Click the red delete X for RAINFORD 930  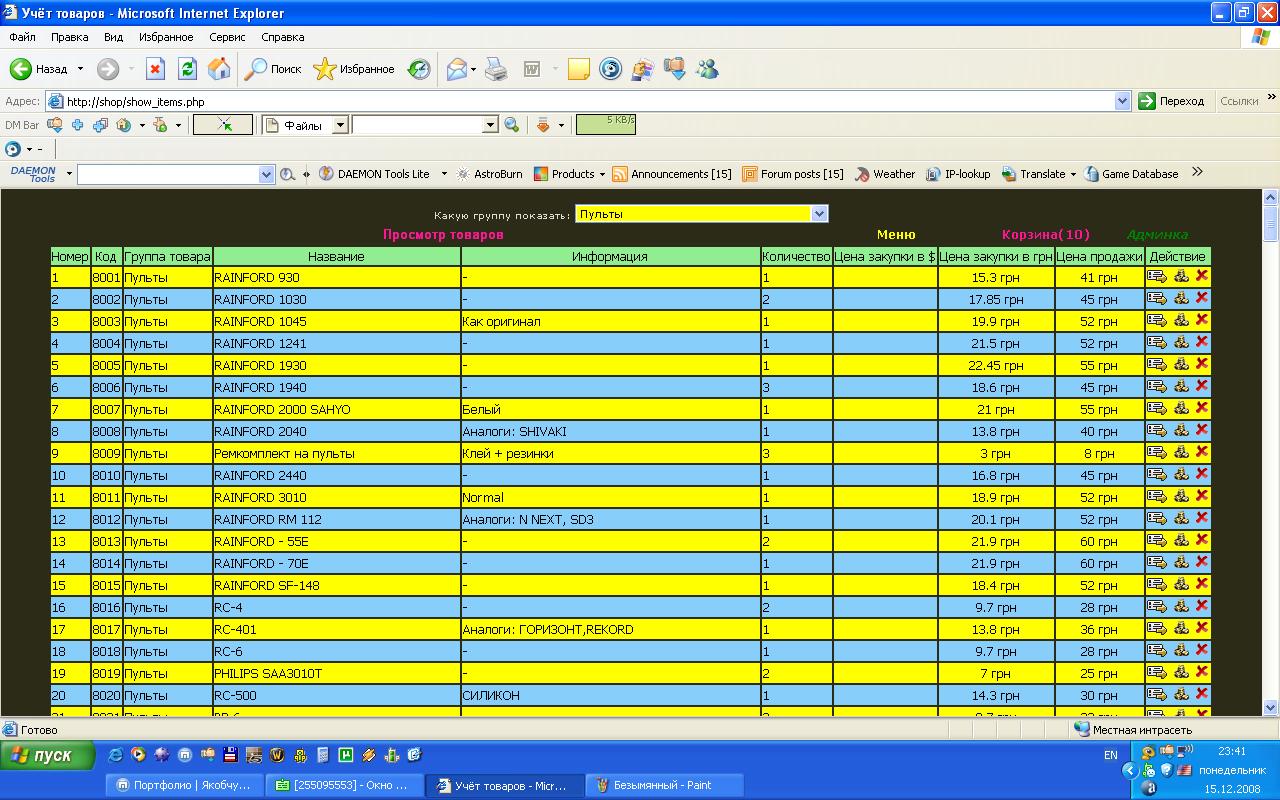point(1202,276)
